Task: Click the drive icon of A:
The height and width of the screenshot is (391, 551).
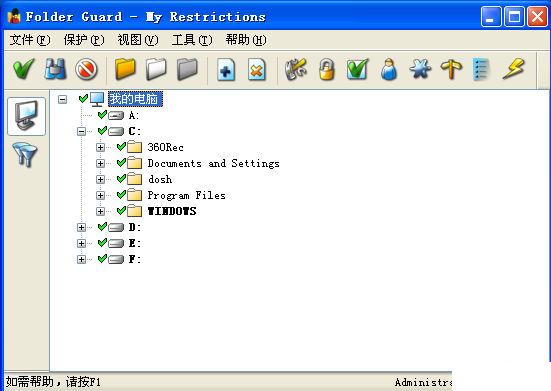Action: click(116, 115)
